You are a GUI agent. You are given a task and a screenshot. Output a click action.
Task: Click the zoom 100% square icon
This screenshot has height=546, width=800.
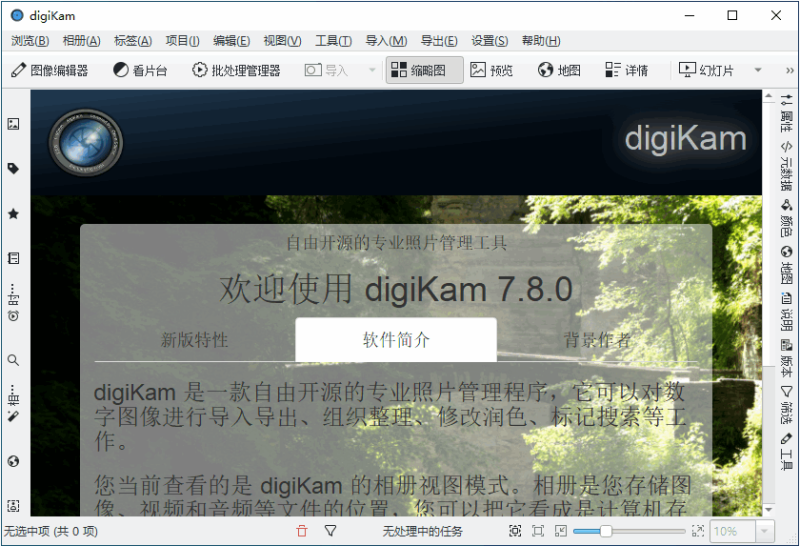tap(538, 531)
